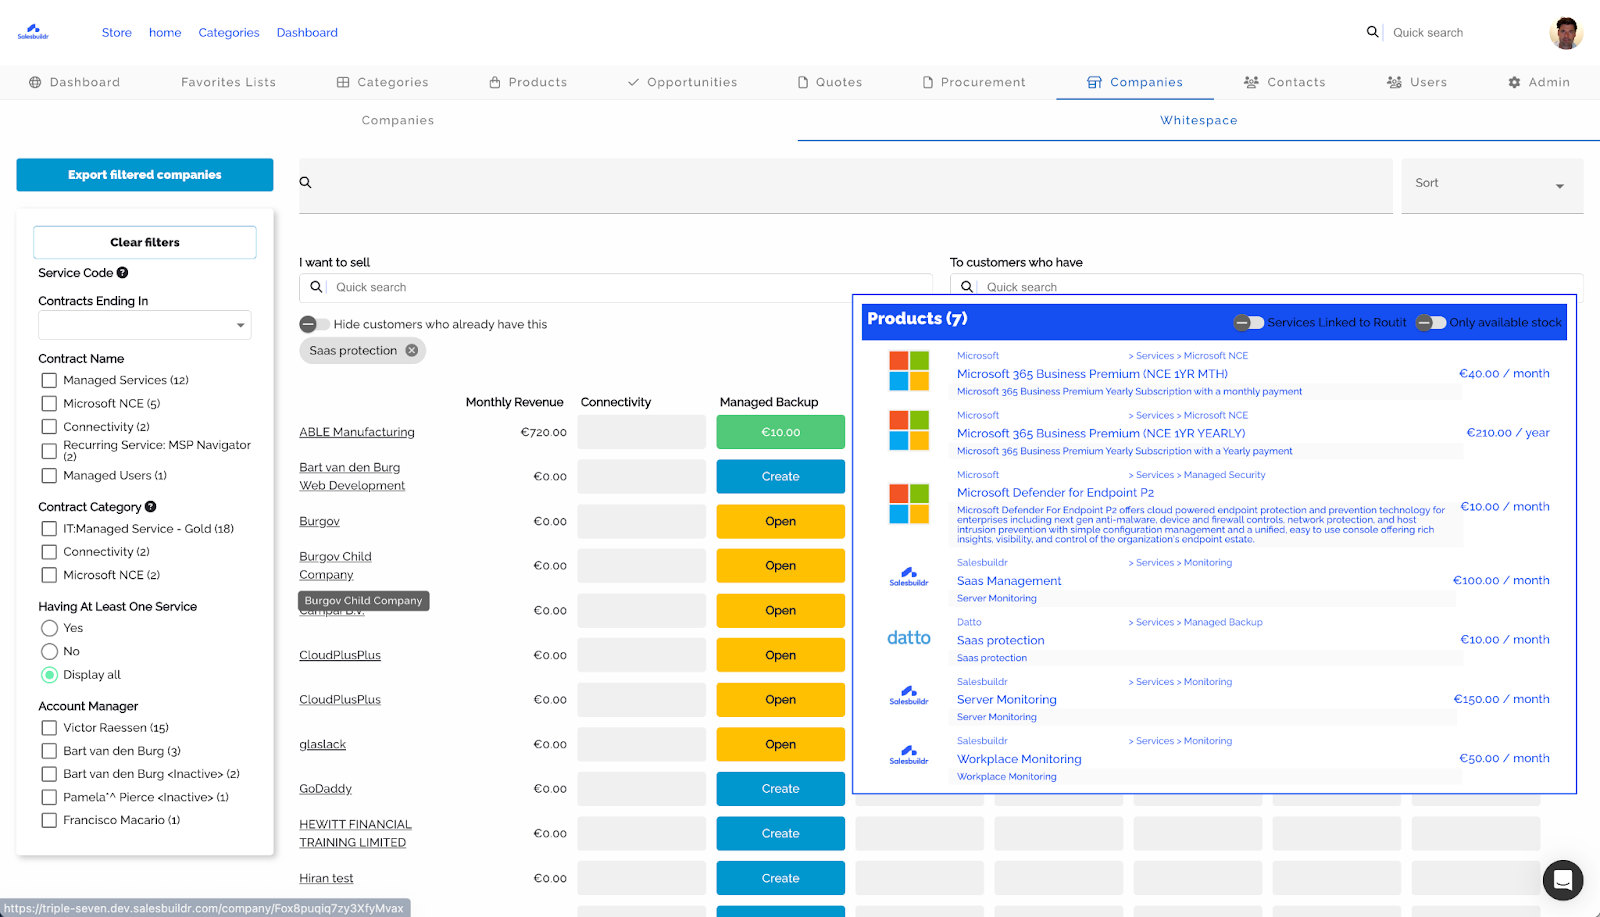The width and height of the screenshot is (1600, 917).
Task: Click Salesbuildr logo beside Workplace Monitoring
Action: (x=909, y=755)
